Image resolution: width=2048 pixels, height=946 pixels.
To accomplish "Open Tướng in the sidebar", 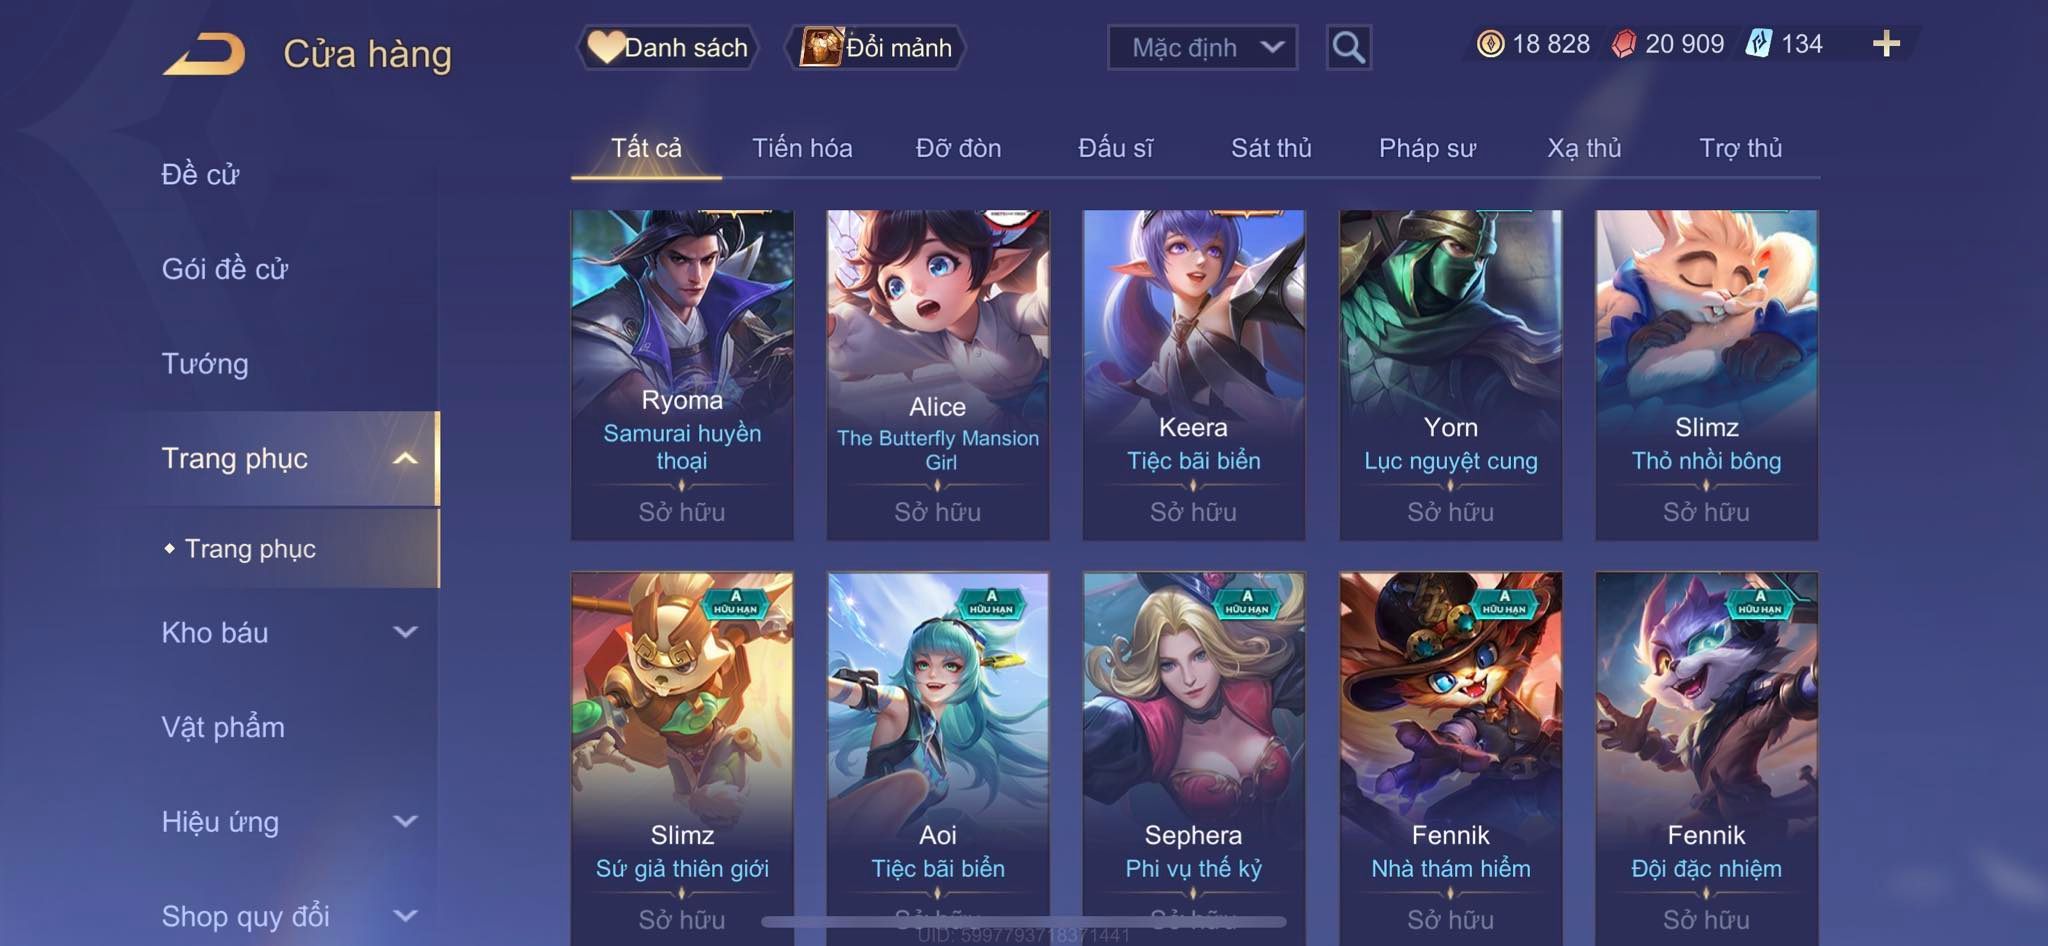I will 205,364.
